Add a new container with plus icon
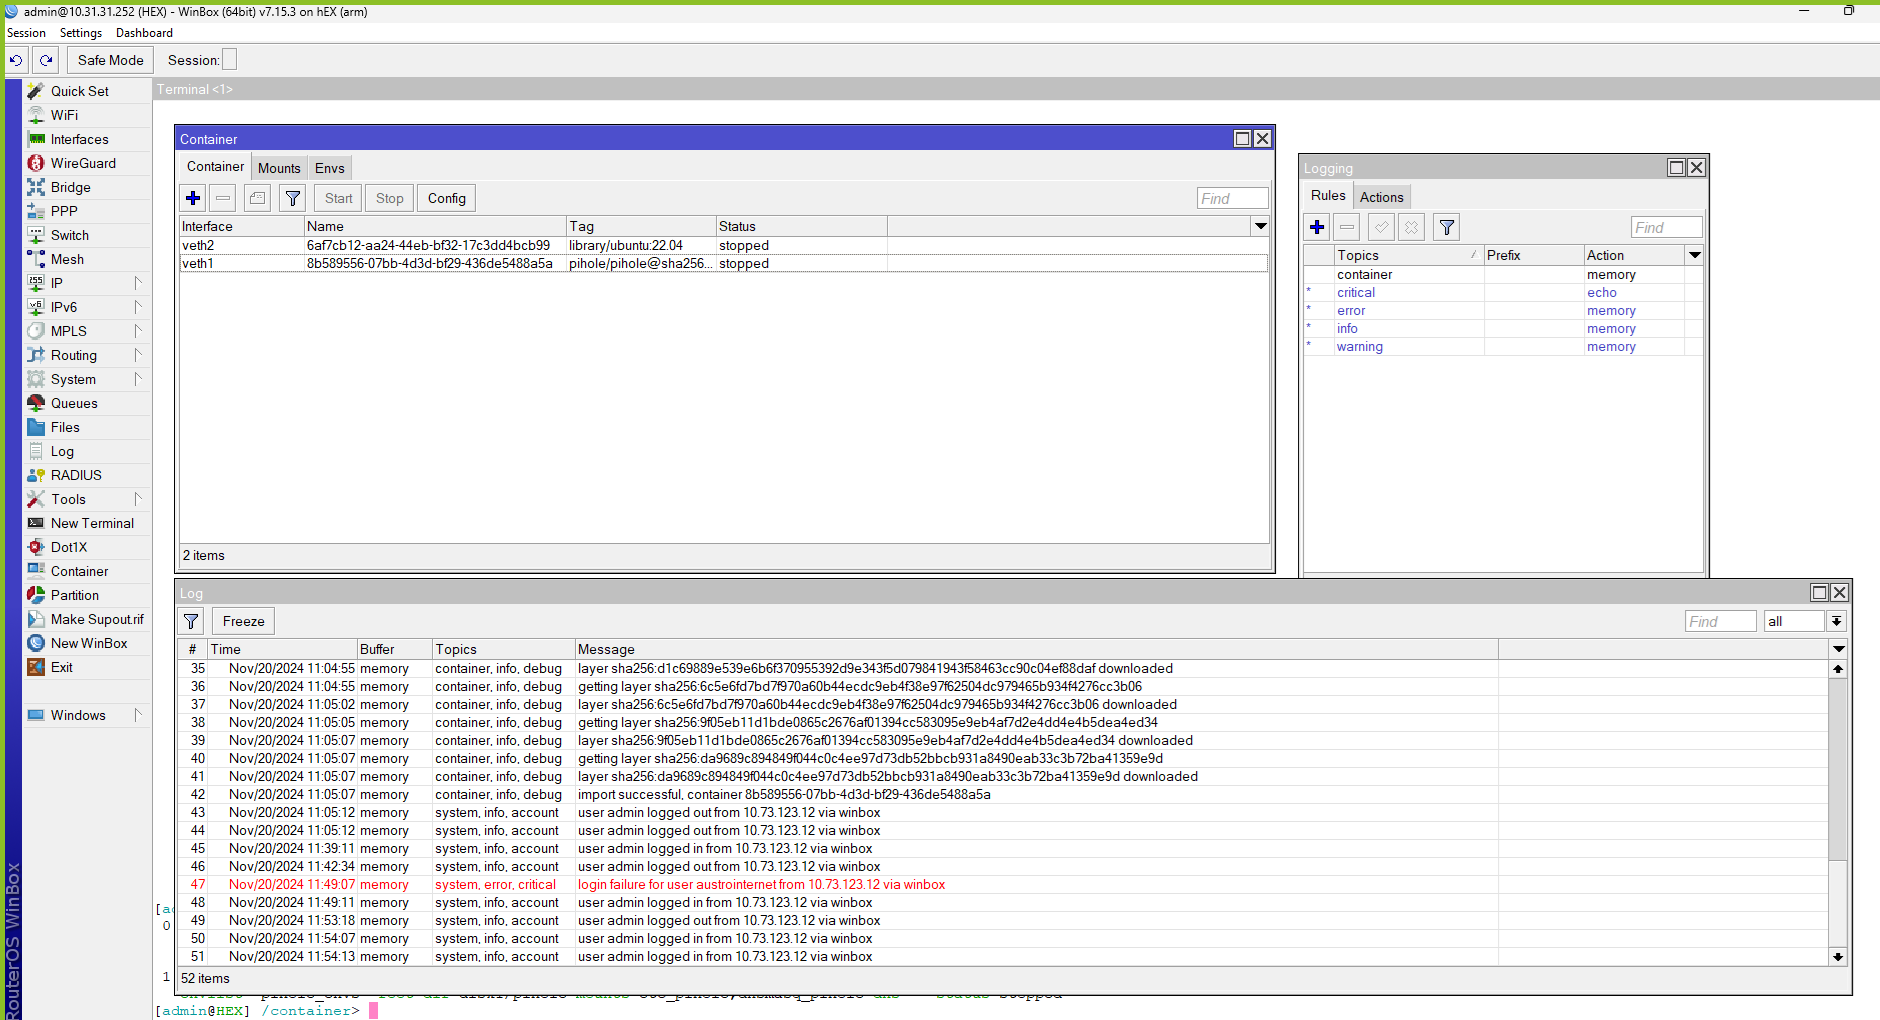This screenshot has height=1020, width=1880. point(193,198)
